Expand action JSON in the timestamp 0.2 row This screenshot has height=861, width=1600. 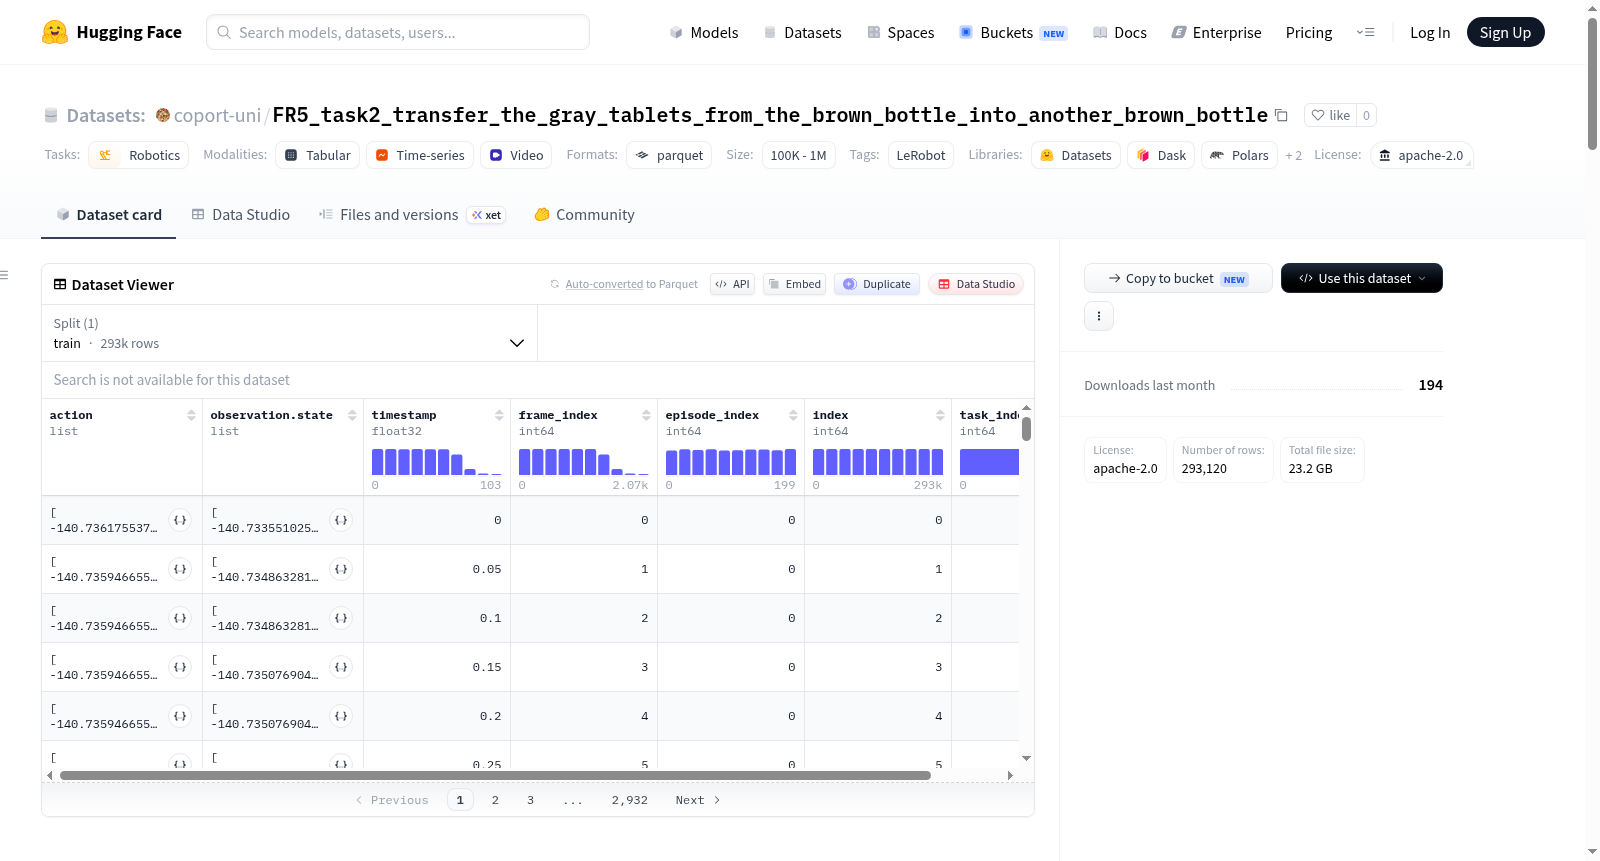[180, 716]
